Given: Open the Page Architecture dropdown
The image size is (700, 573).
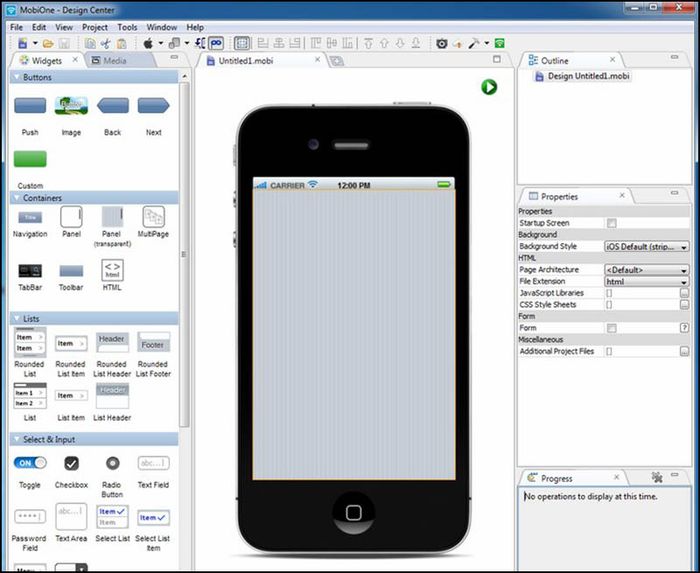Looking at the screenshot, I should coord(646,270).
